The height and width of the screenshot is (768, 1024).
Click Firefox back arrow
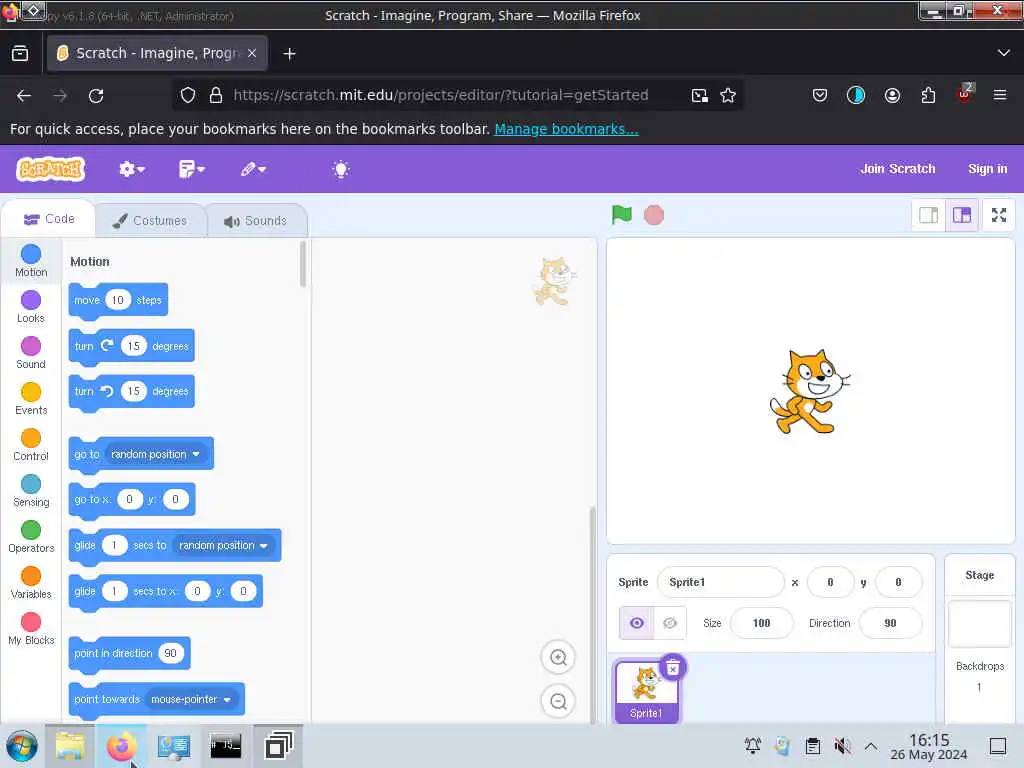point(24,95)
